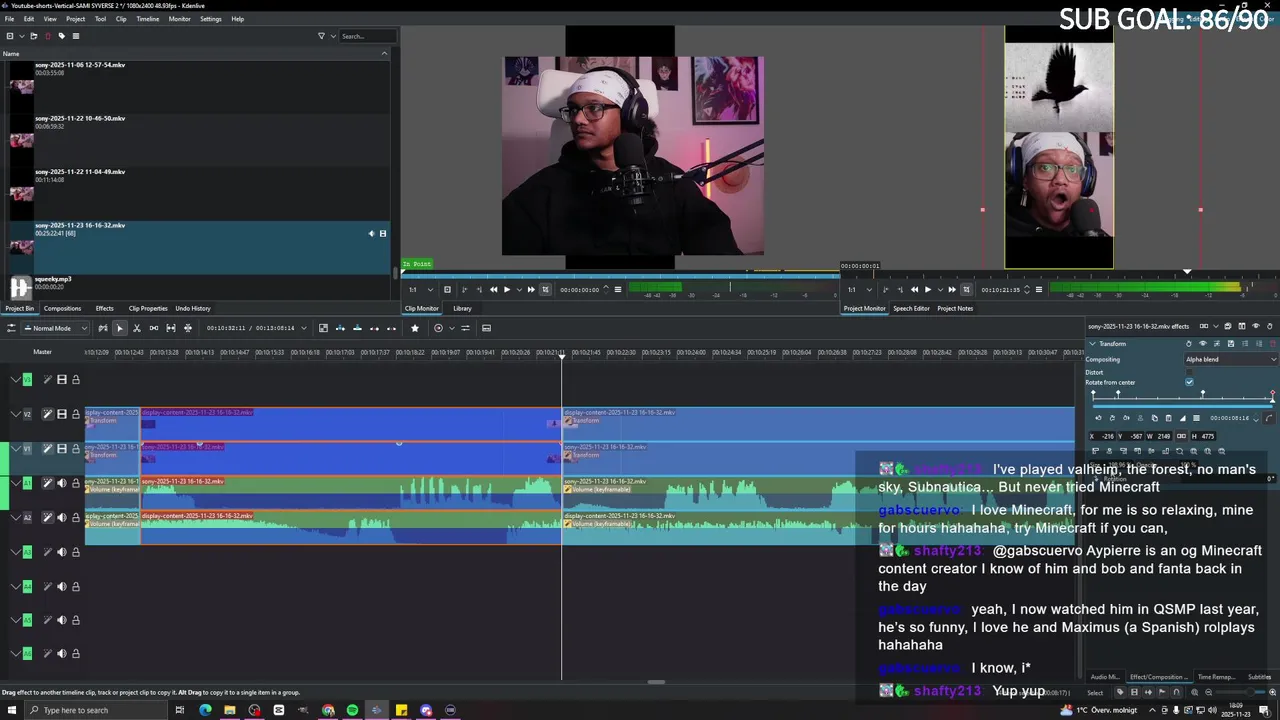This screenshot has height=720, width=1280.
Task: Open the project bin filter funnel icon
Action: click(x=321, y=36)
